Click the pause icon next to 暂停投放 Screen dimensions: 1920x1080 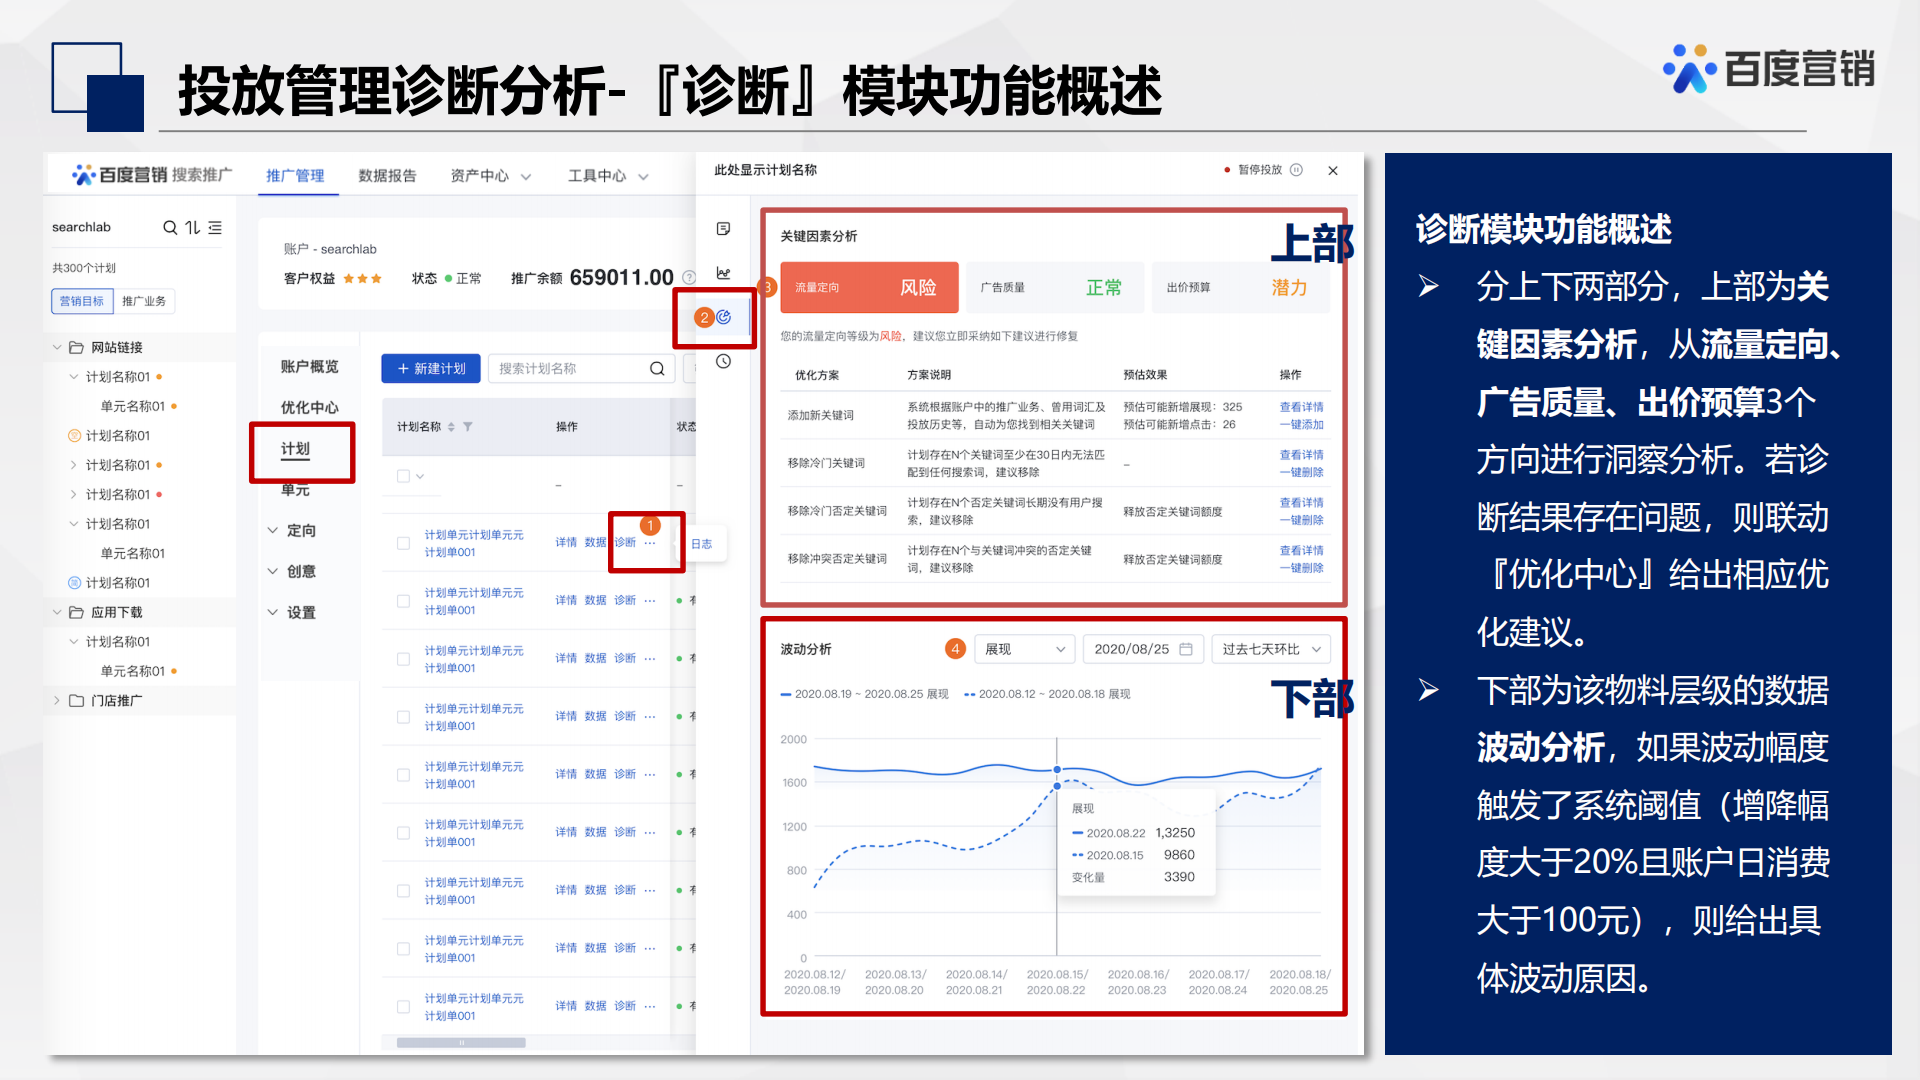point(1296,170)
